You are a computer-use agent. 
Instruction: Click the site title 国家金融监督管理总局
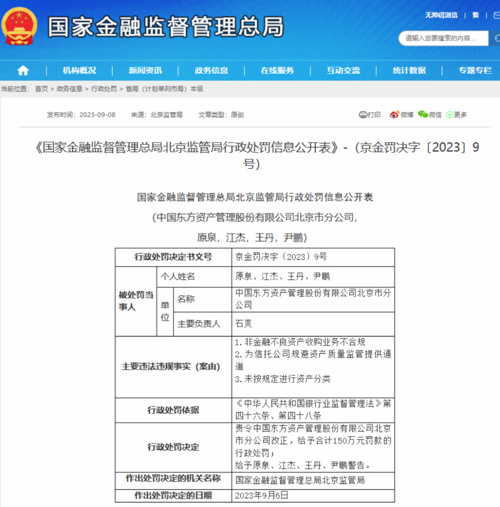click(166, 27)
